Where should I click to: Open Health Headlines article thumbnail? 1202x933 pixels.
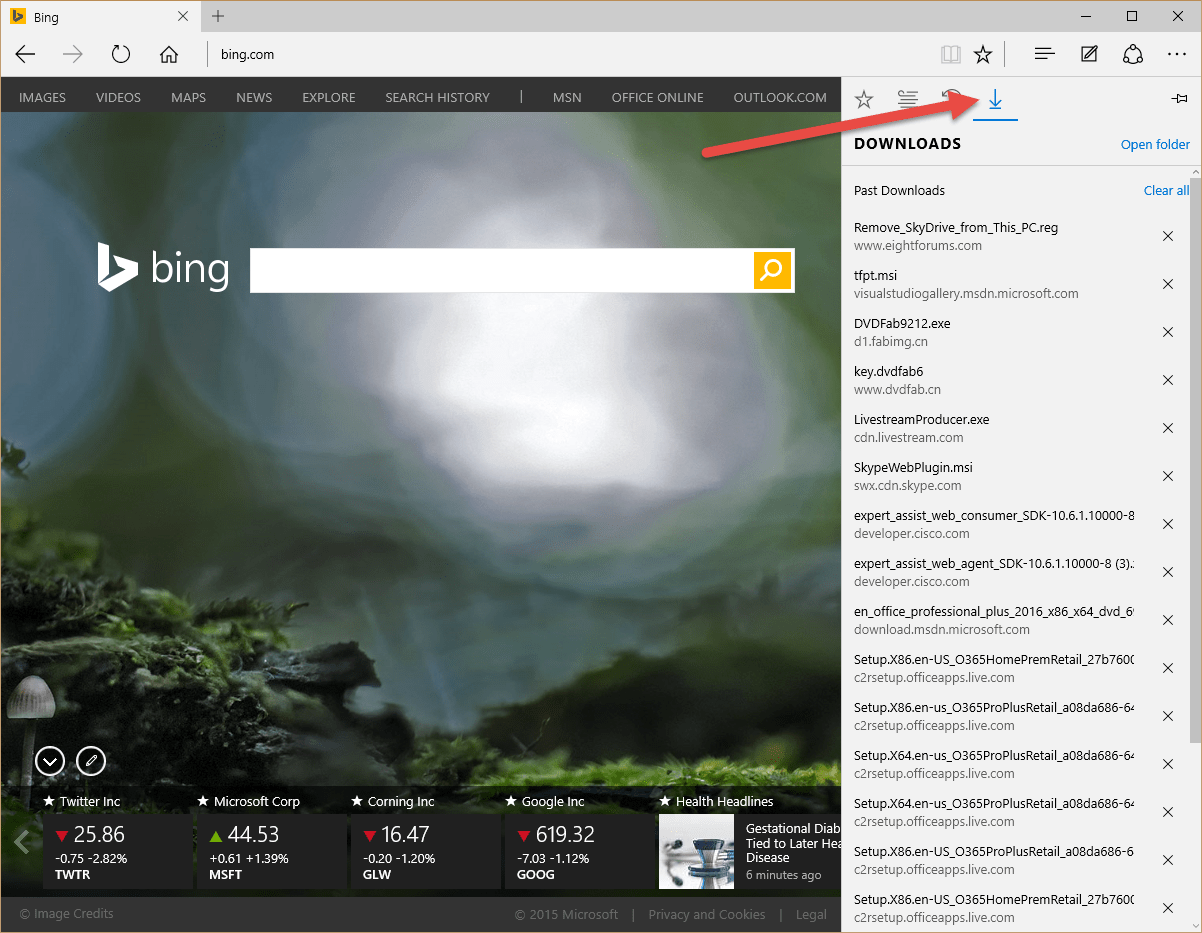[x=696, y=851]
